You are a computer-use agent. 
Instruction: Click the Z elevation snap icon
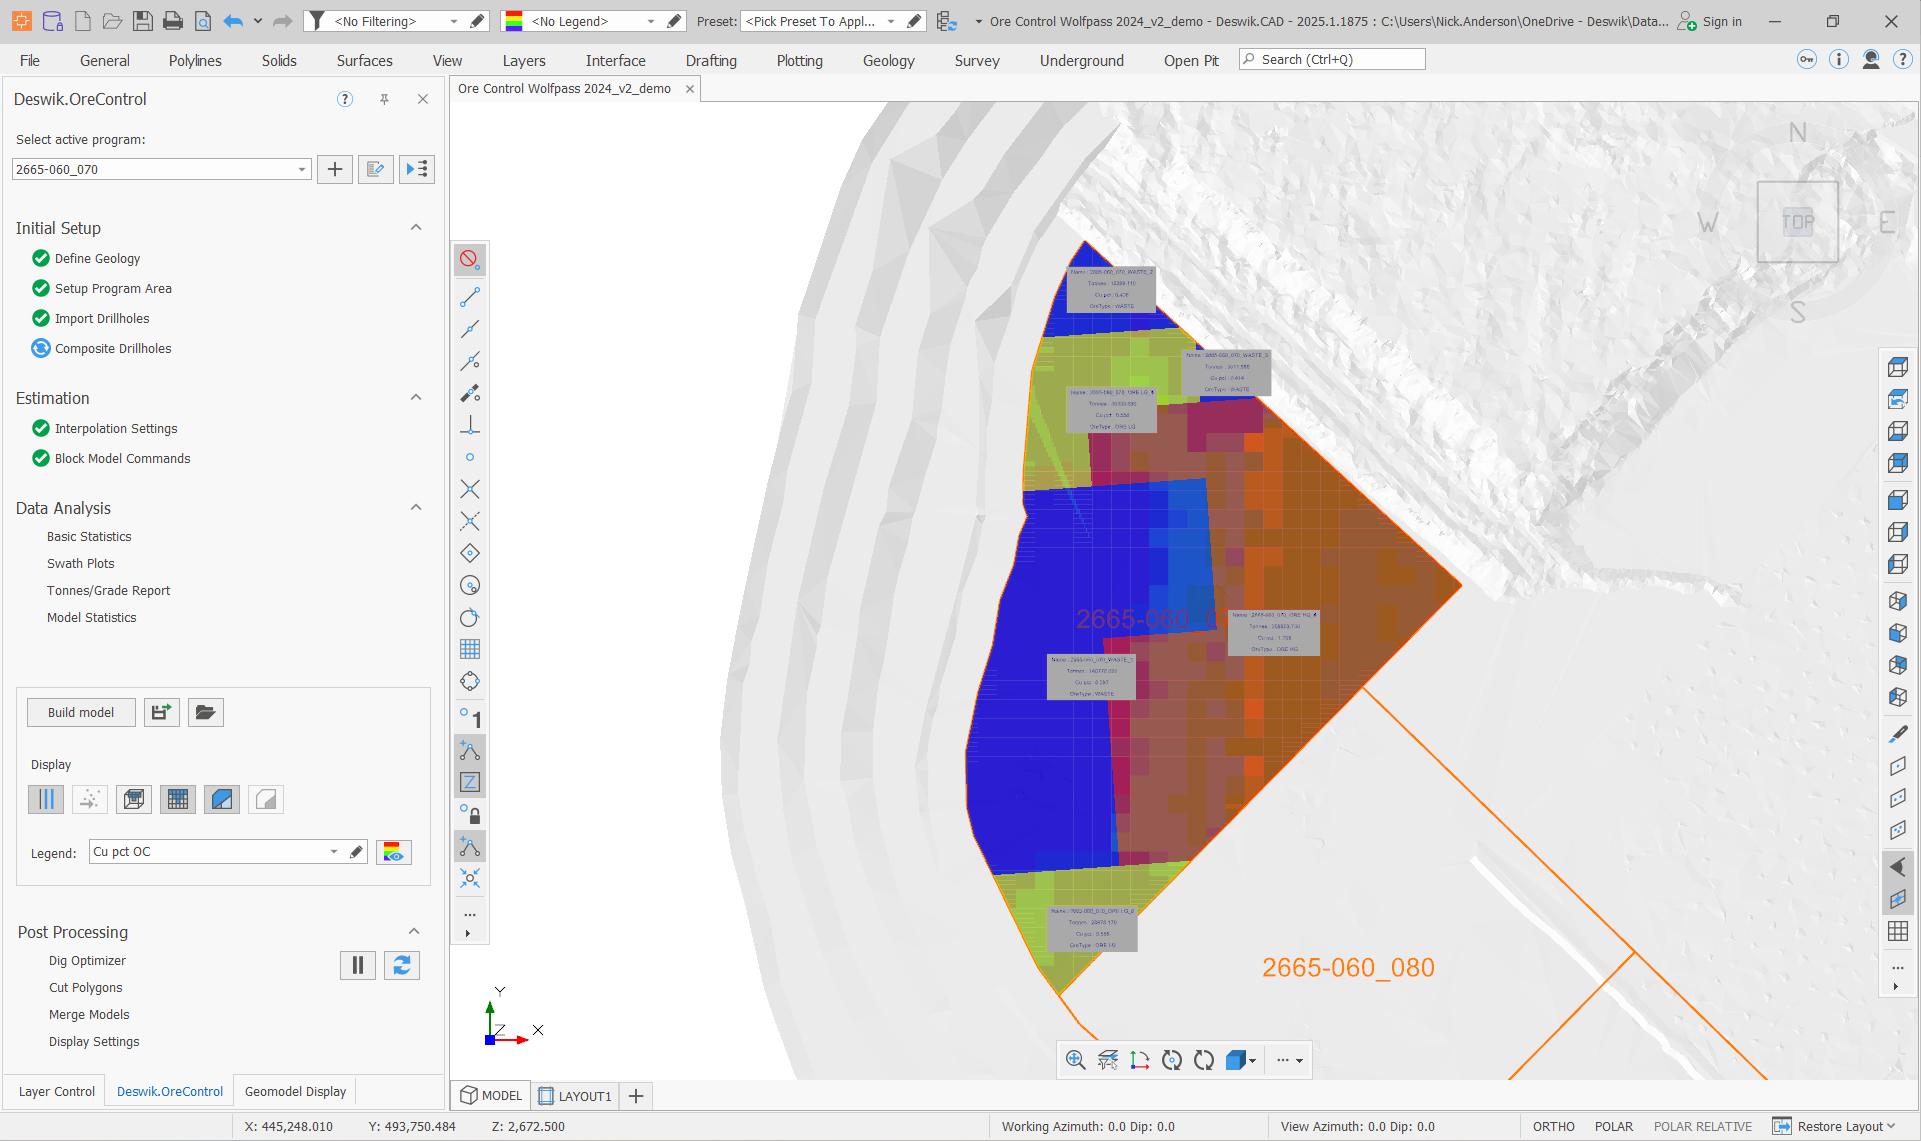pos(469,782)
